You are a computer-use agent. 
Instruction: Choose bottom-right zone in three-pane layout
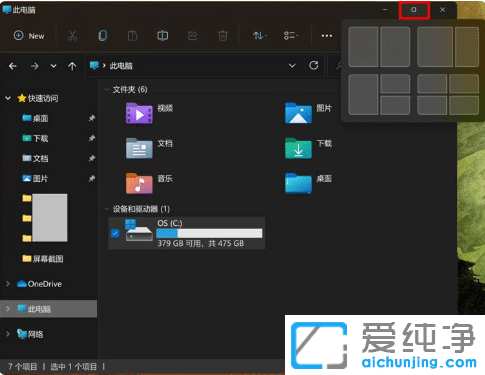pyautogui.click(x=395, y=105)
